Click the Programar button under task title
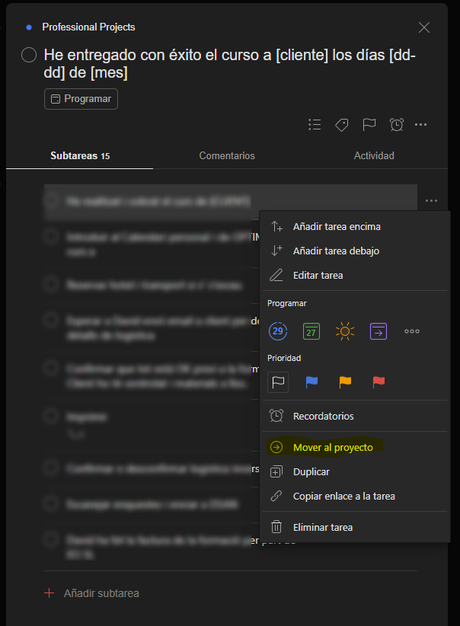Screen dimensions: 460x626 81,99
